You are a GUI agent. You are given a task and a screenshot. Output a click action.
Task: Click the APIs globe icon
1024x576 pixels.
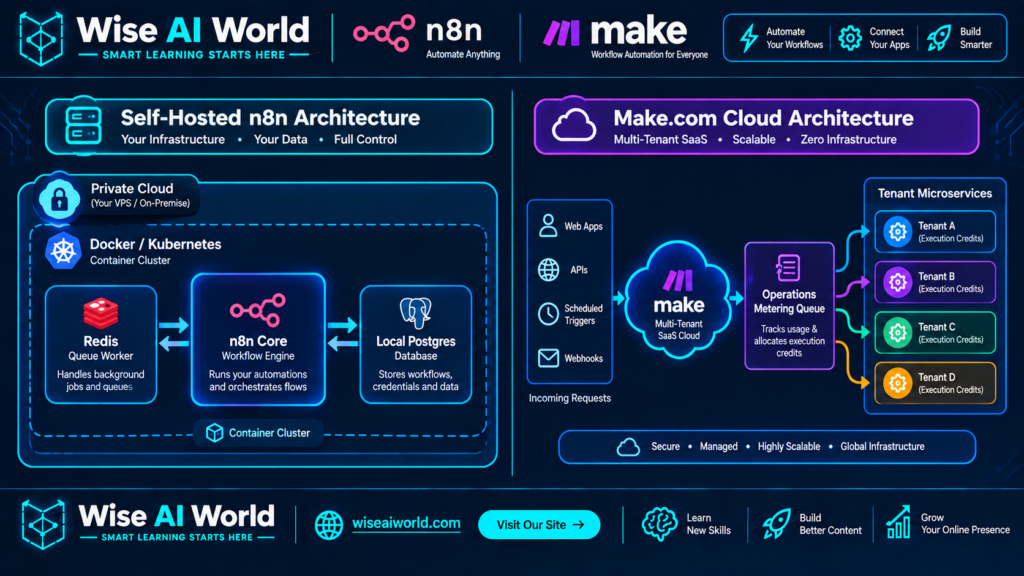click(x=549, y=270)
